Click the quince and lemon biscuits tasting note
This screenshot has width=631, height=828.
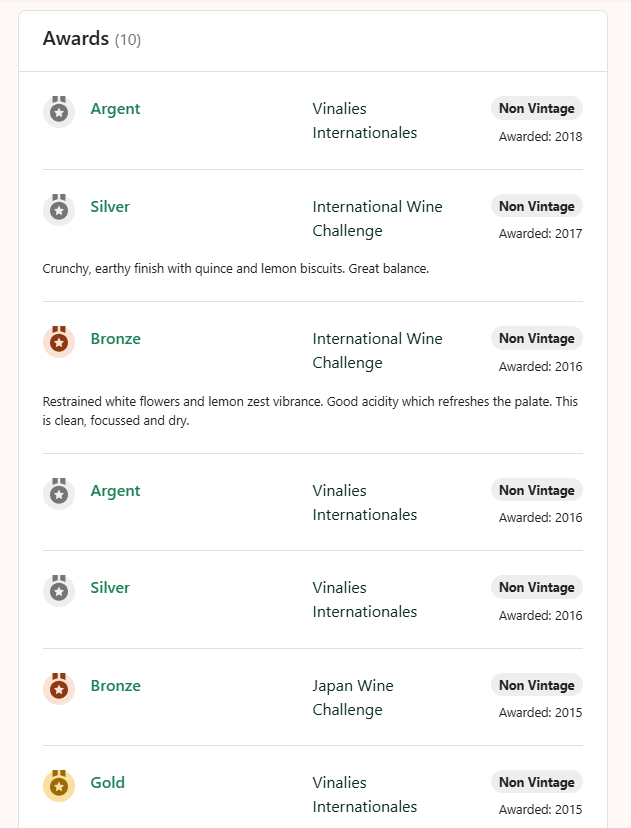pos(236,269)
